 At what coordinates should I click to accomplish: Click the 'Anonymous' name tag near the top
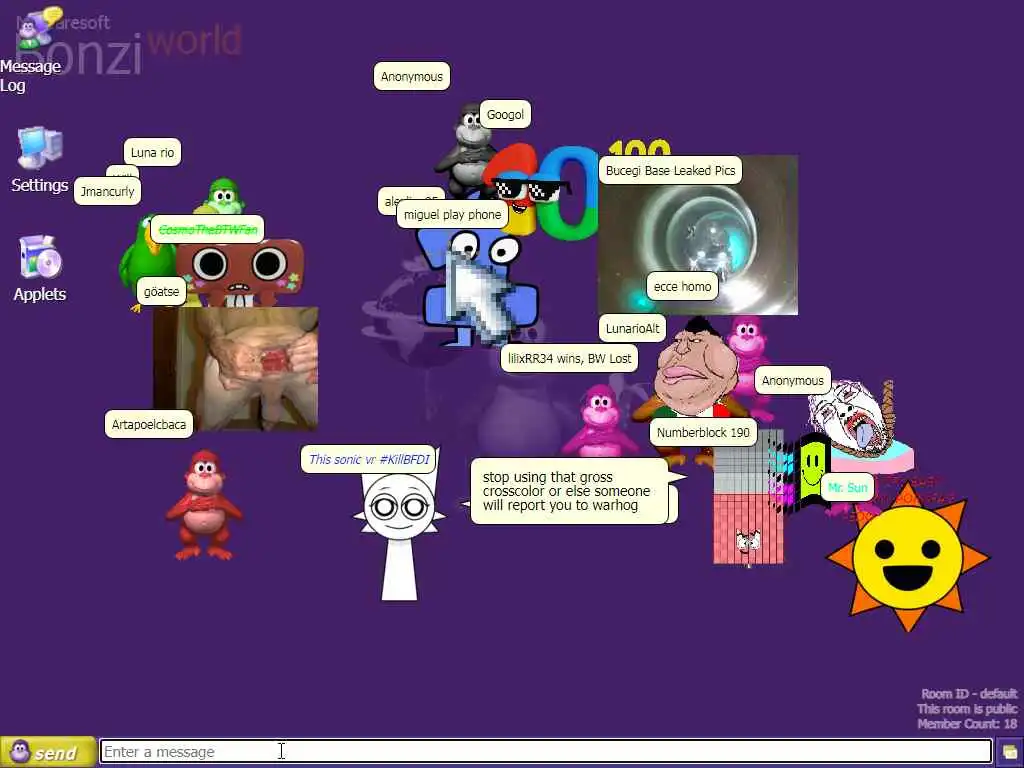pos(411,76)
